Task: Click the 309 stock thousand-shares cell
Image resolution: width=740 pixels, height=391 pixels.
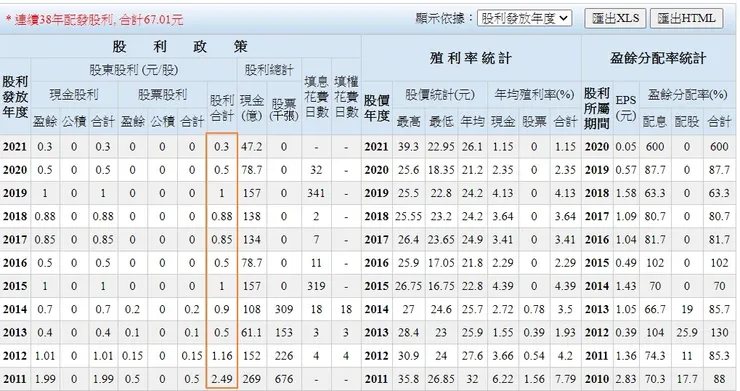Action: [x=284, y=309]
